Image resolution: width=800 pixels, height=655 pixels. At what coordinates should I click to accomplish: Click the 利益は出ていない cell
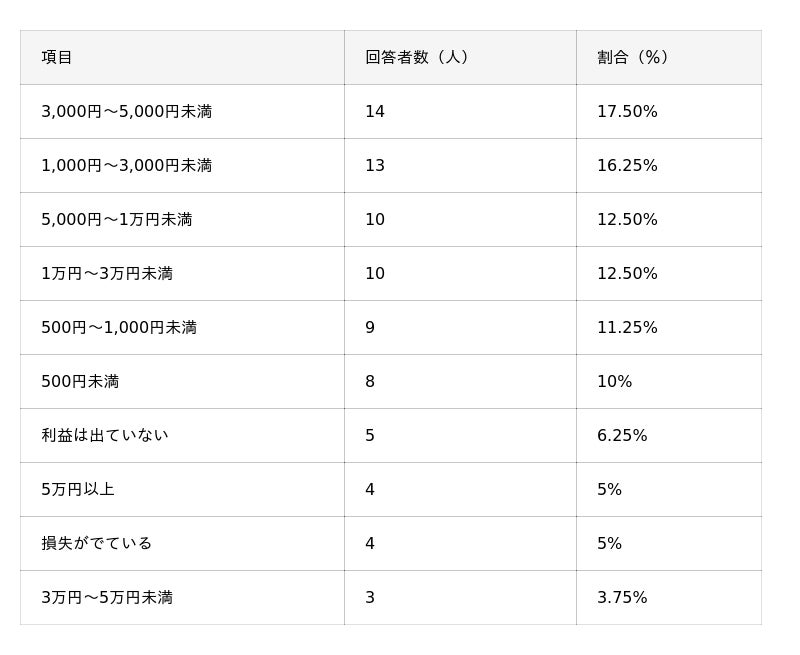pos(105,435)
